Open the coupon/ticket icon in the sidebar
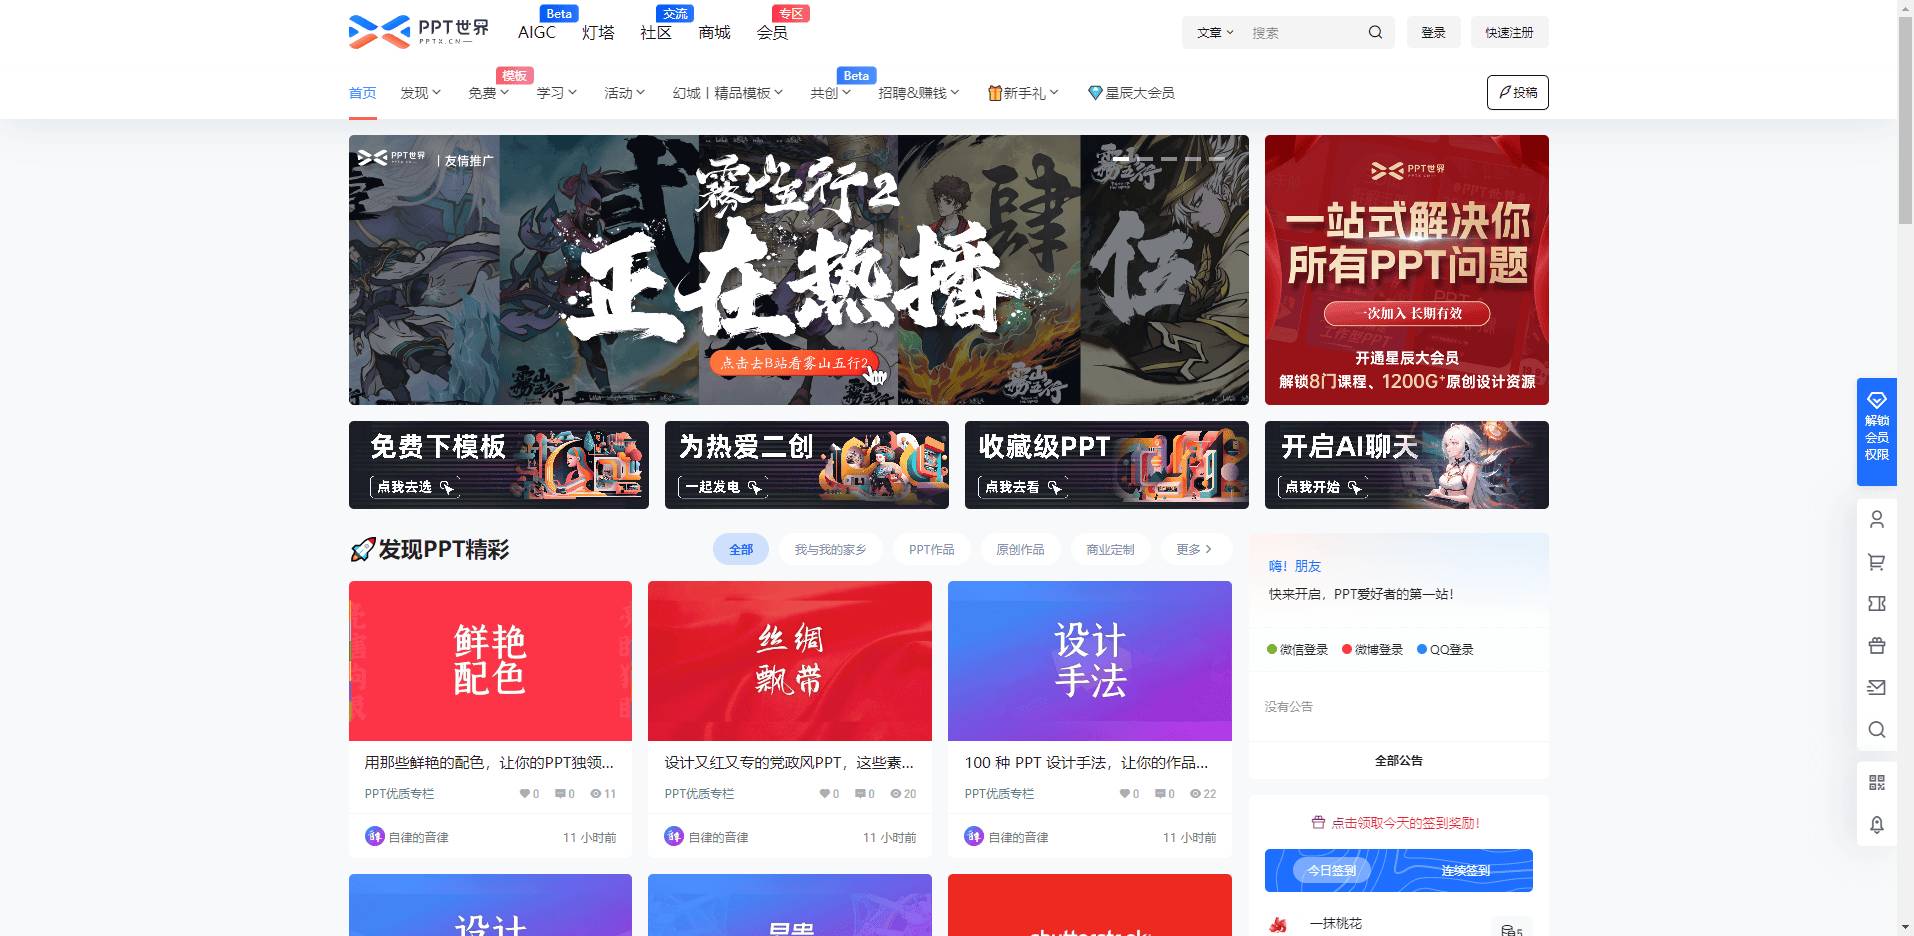 (1877, 603)
